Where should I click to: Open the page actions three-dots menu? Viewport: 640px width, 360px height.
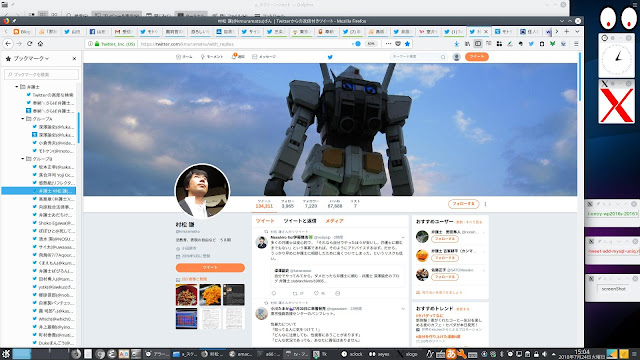click(x=388, y=44)
